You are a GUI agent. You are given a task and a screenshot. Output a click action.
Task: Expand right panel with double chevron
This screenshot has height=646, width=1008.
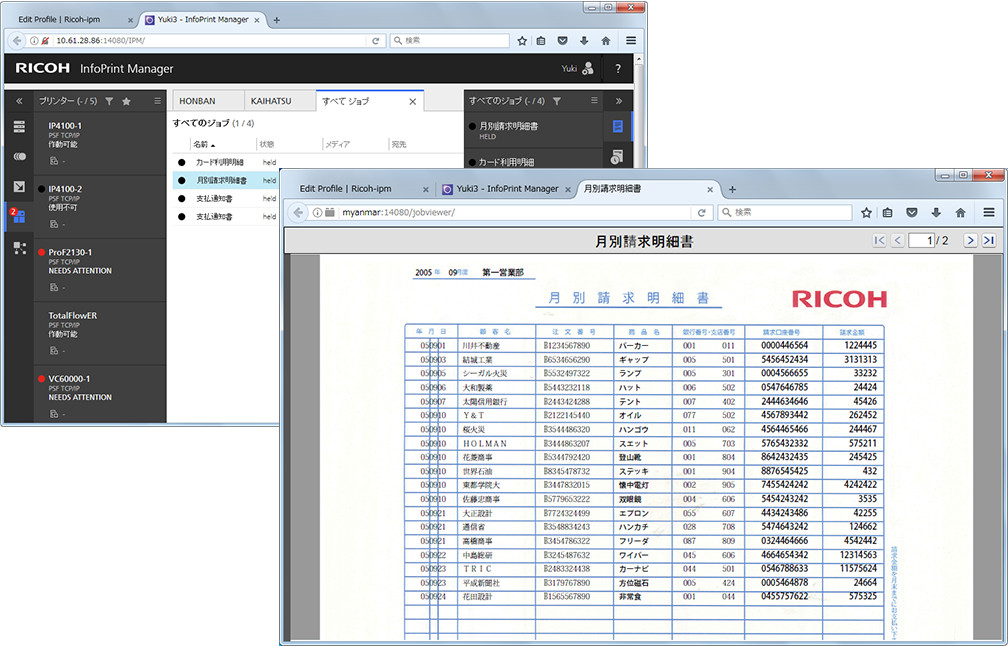pos(619,101)
